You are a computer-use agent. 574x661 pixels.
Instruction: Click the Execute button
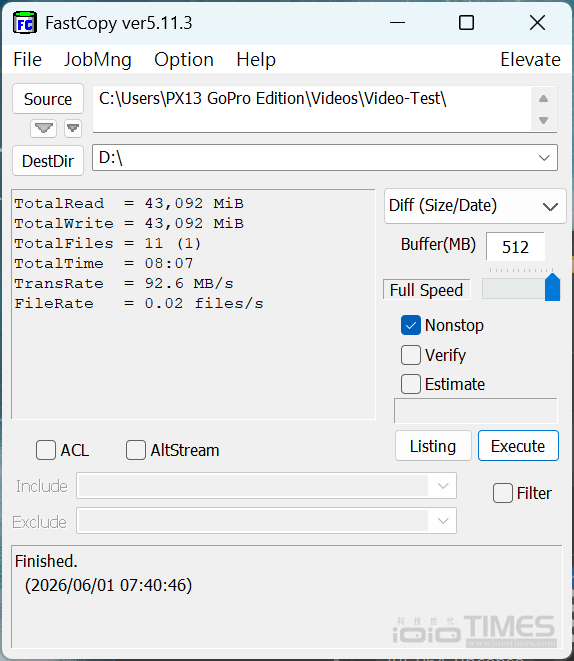pos(518,446)
